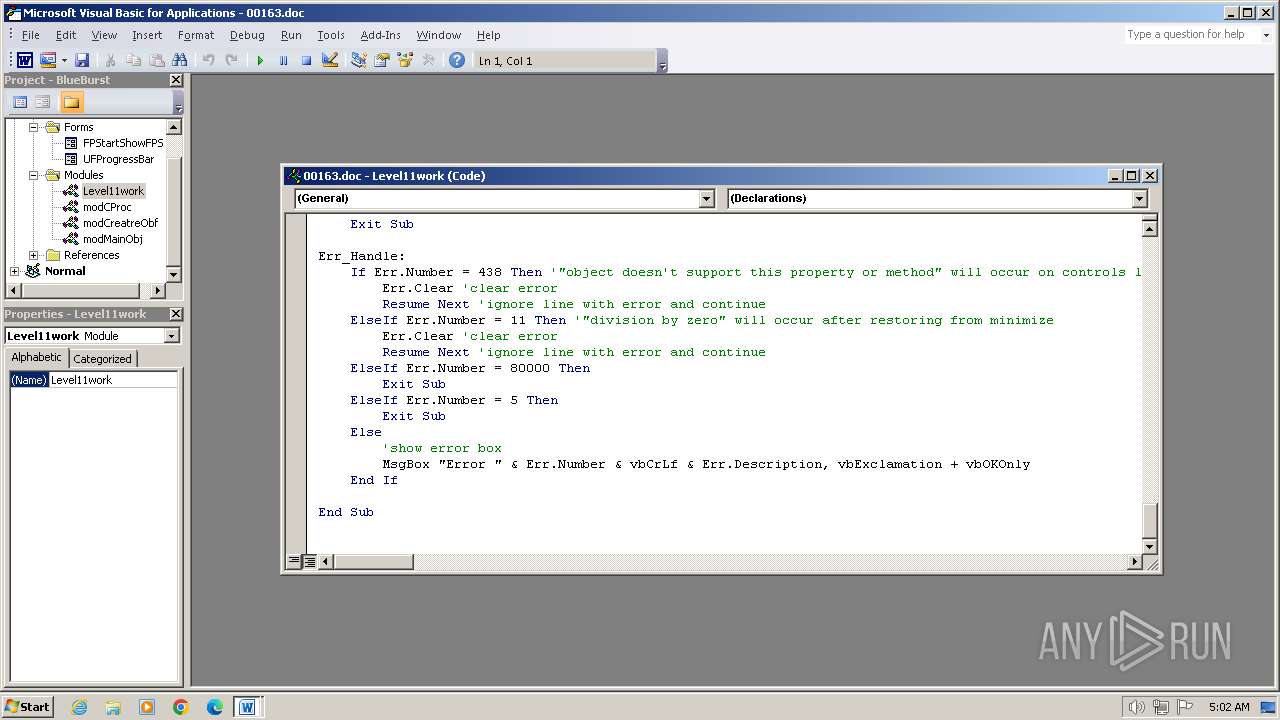Click the Insert UserForm toolbar icon
Viewport: 1280px width, 720px height.
(x=47, y=61)
